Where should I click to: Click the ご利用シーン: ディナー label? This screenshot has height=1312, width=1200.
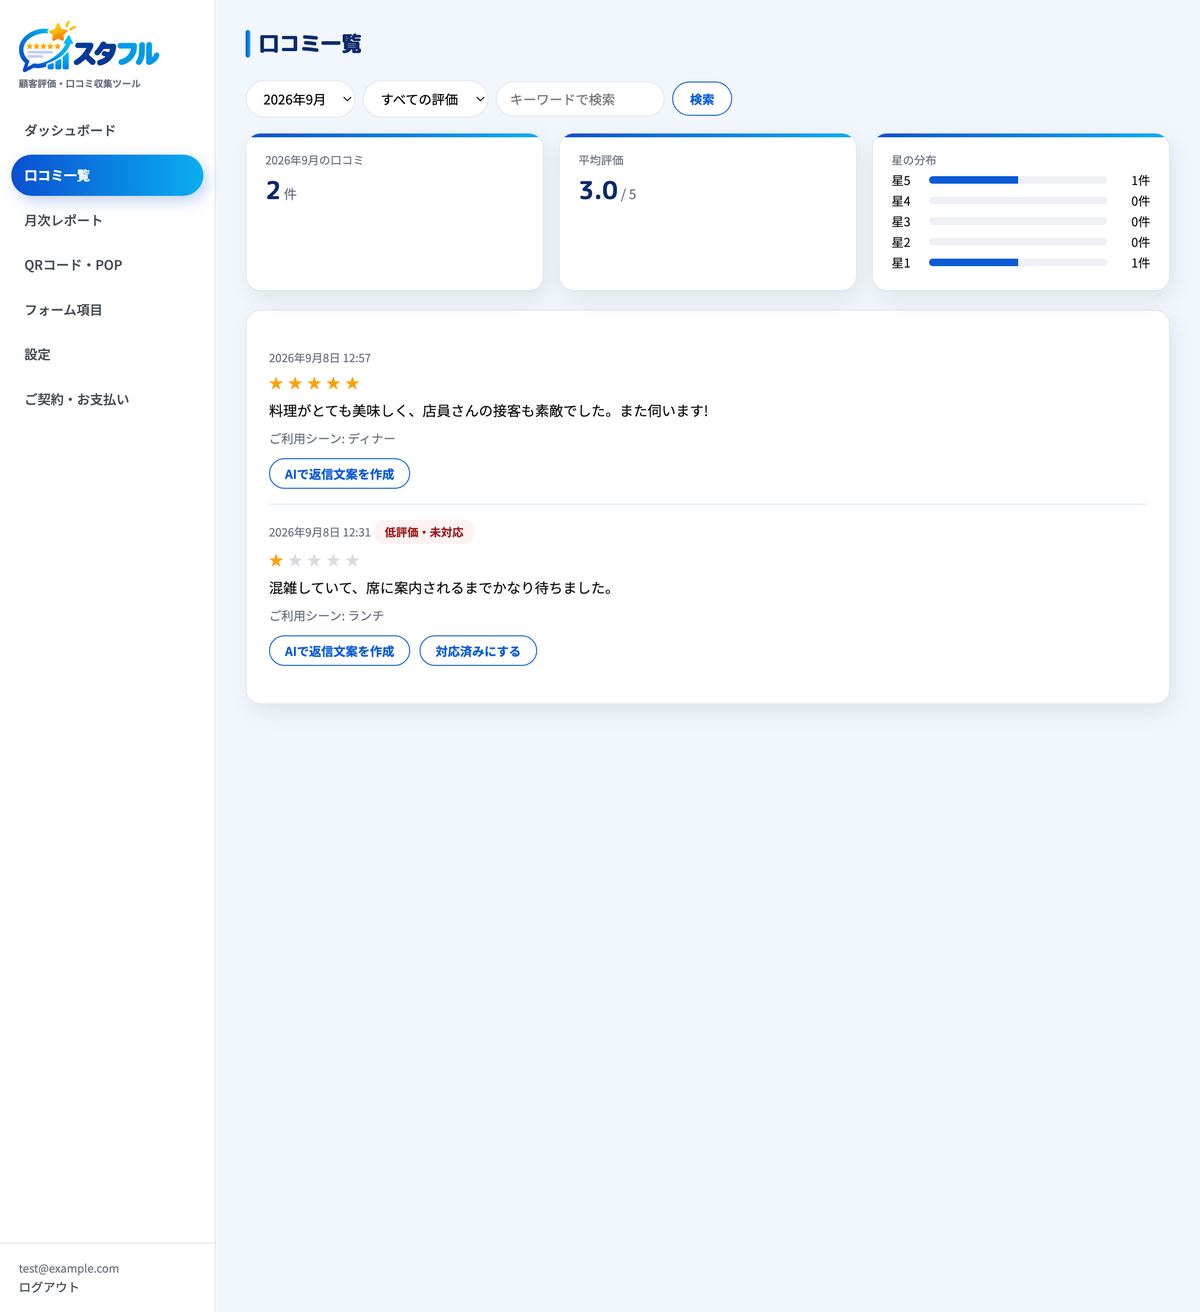(332, 439)
